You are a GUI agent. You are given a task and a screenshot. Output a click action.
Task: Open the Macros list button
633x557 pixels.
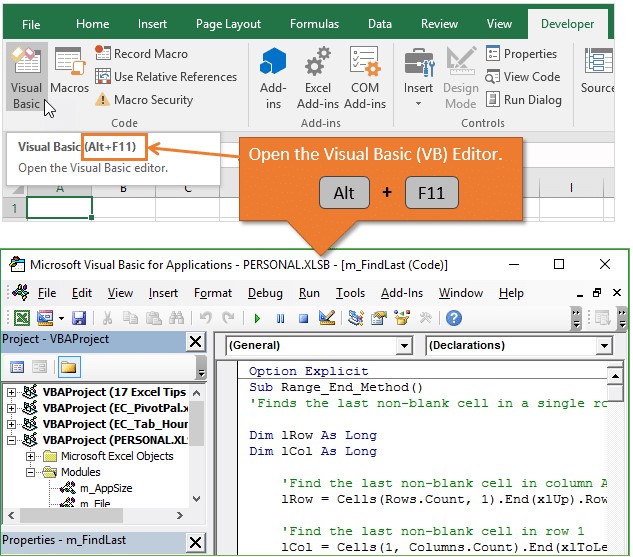coord(69,72)
